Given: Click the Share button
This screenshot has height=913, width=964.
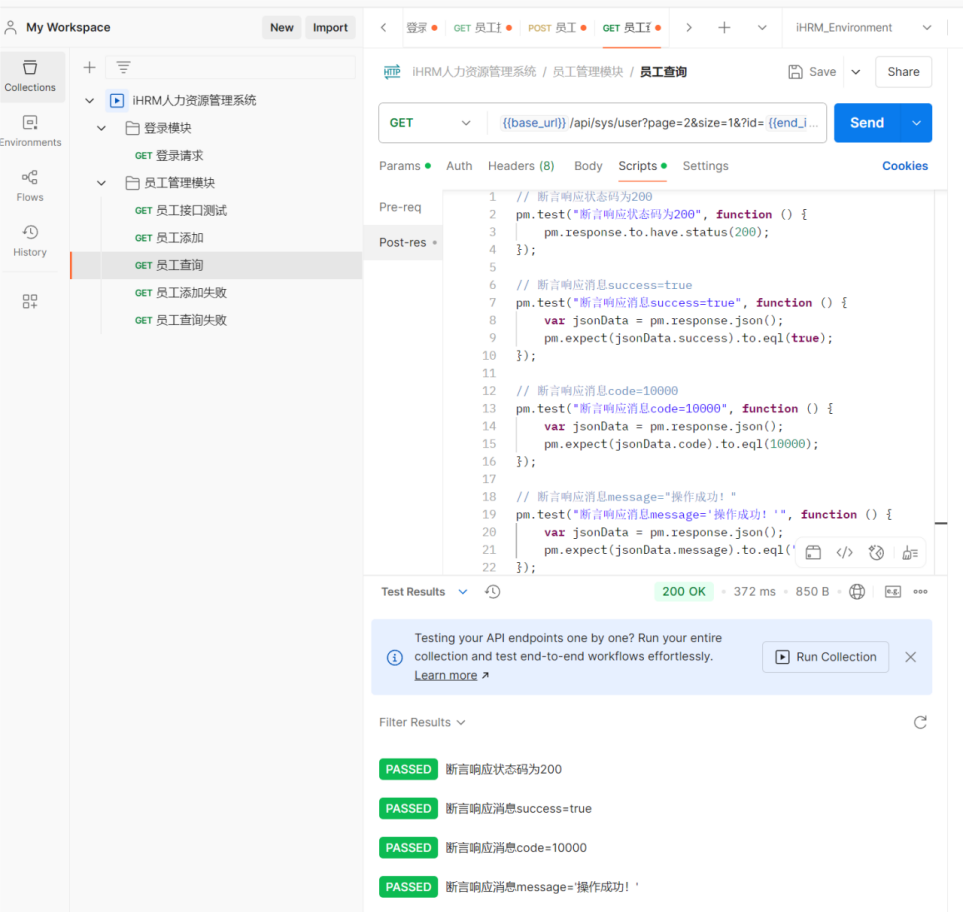Looking at the screenshot, I should pos(903,72).
